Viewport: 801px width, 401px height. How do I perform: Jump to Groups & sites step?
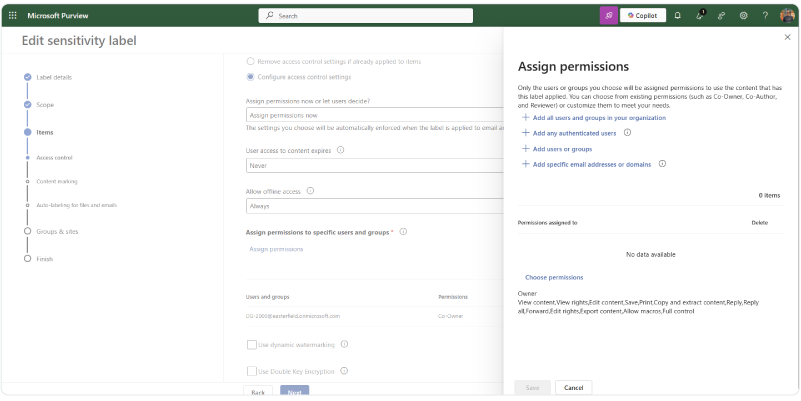(x=57, y=231)
